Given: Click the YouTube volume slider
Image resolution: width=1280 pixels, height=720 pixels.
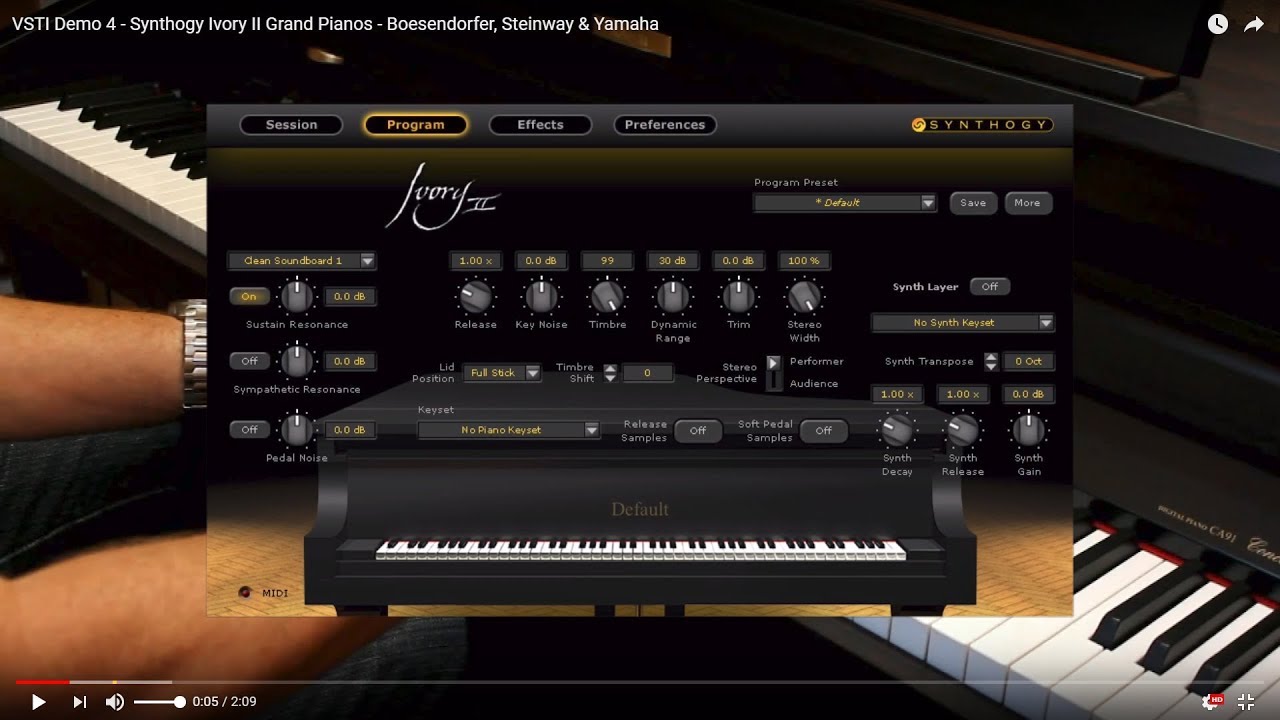Looking at the screenshot, I should click(160, 702).
